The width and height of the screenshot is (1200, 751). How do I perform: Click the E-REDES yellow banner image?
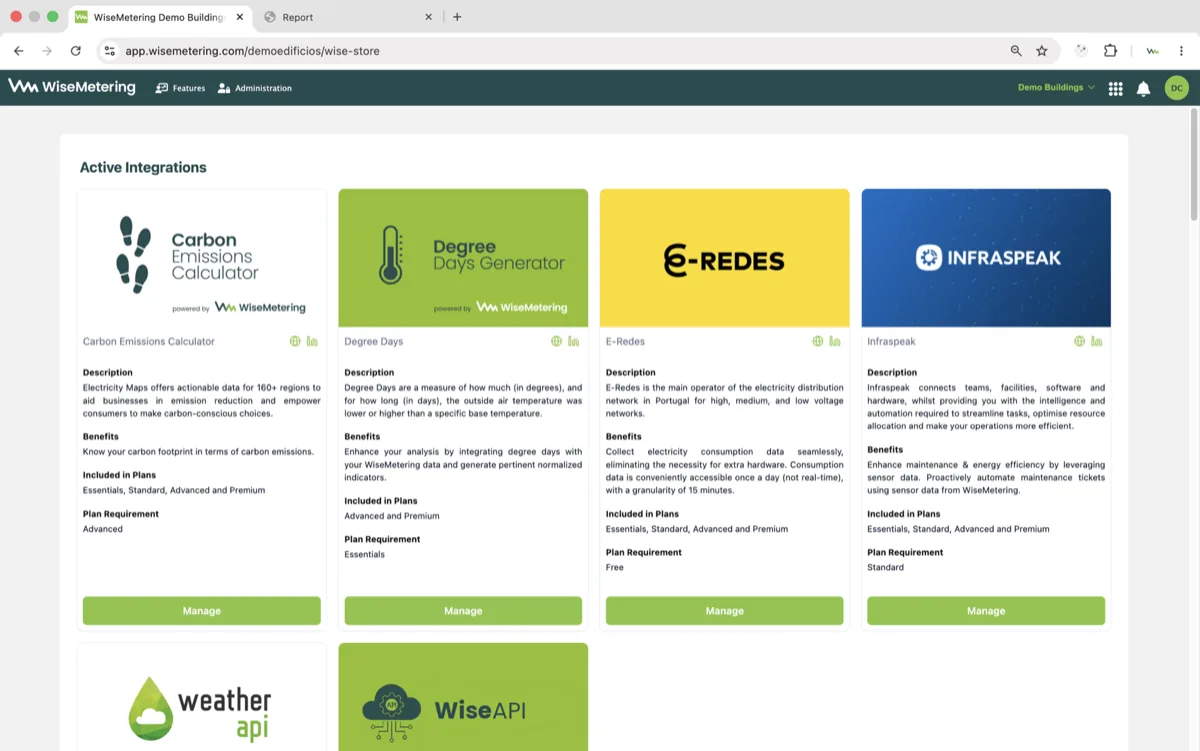tap(725, 258)
